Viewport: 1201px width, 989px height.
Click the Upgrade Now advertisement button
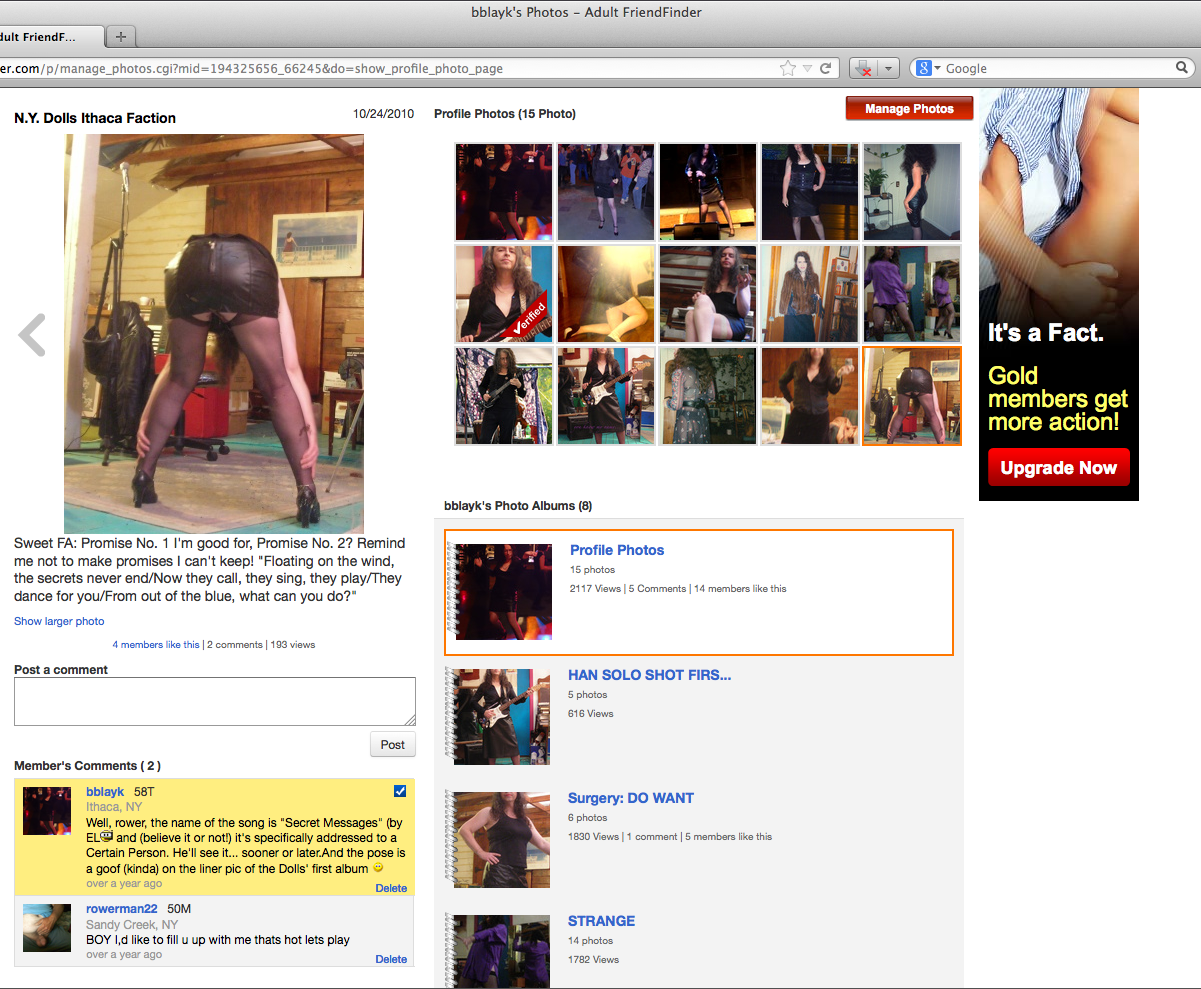[1058, 468]
